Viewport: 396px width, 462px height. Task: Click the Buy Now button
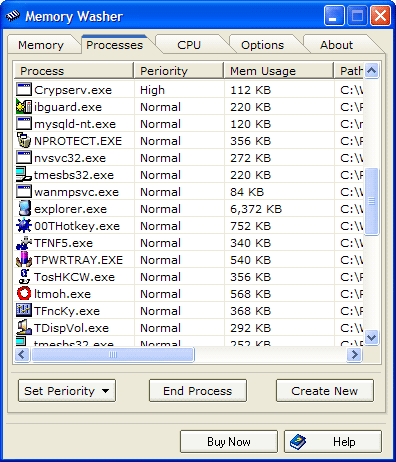tap(229, 442)
